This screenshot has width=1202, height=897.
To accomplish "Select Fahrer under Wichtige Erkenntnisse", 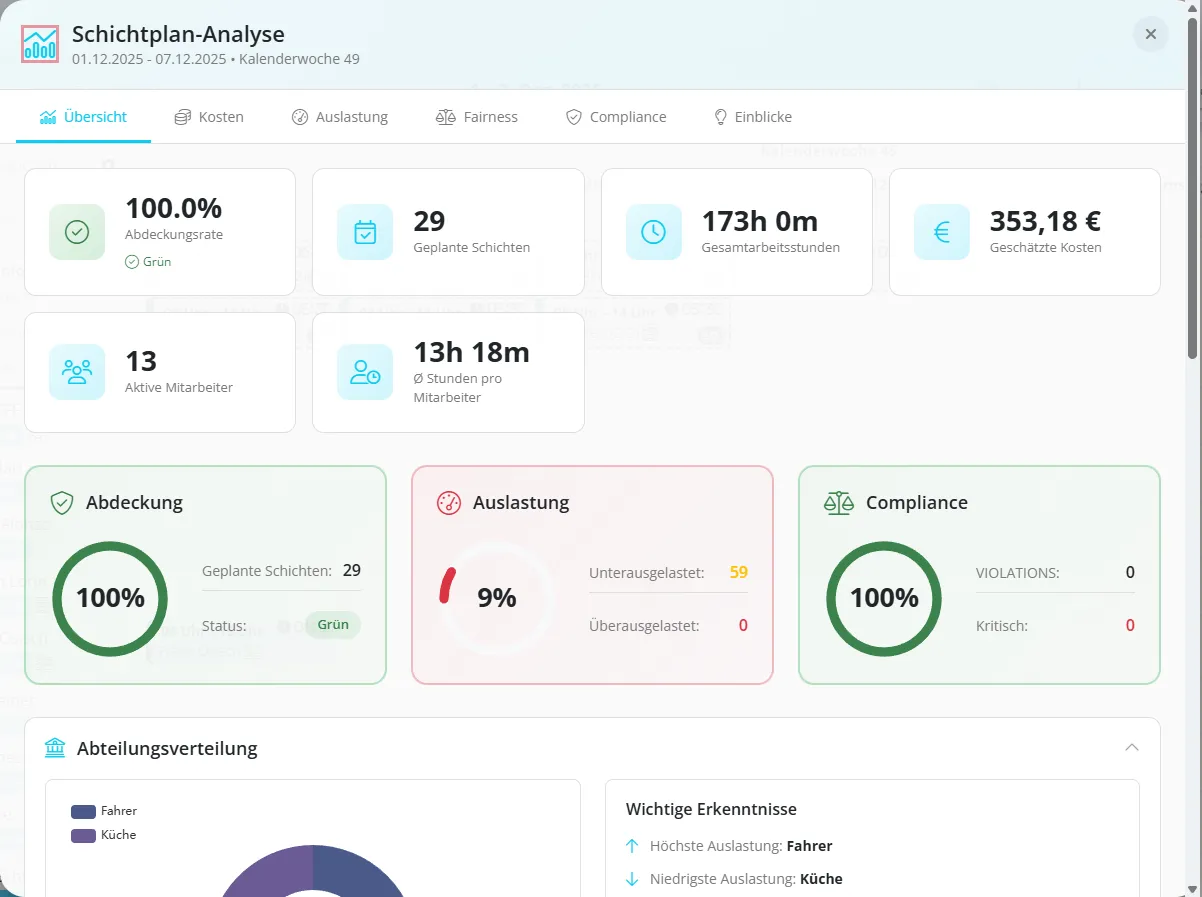I will 808,845.
